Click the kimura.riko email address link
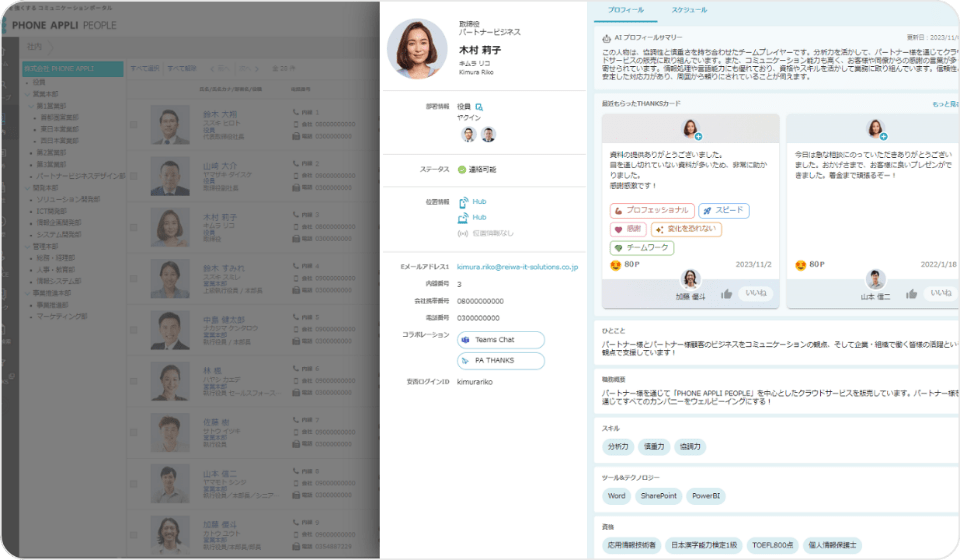The image size is (960, 560). (517, 268)
